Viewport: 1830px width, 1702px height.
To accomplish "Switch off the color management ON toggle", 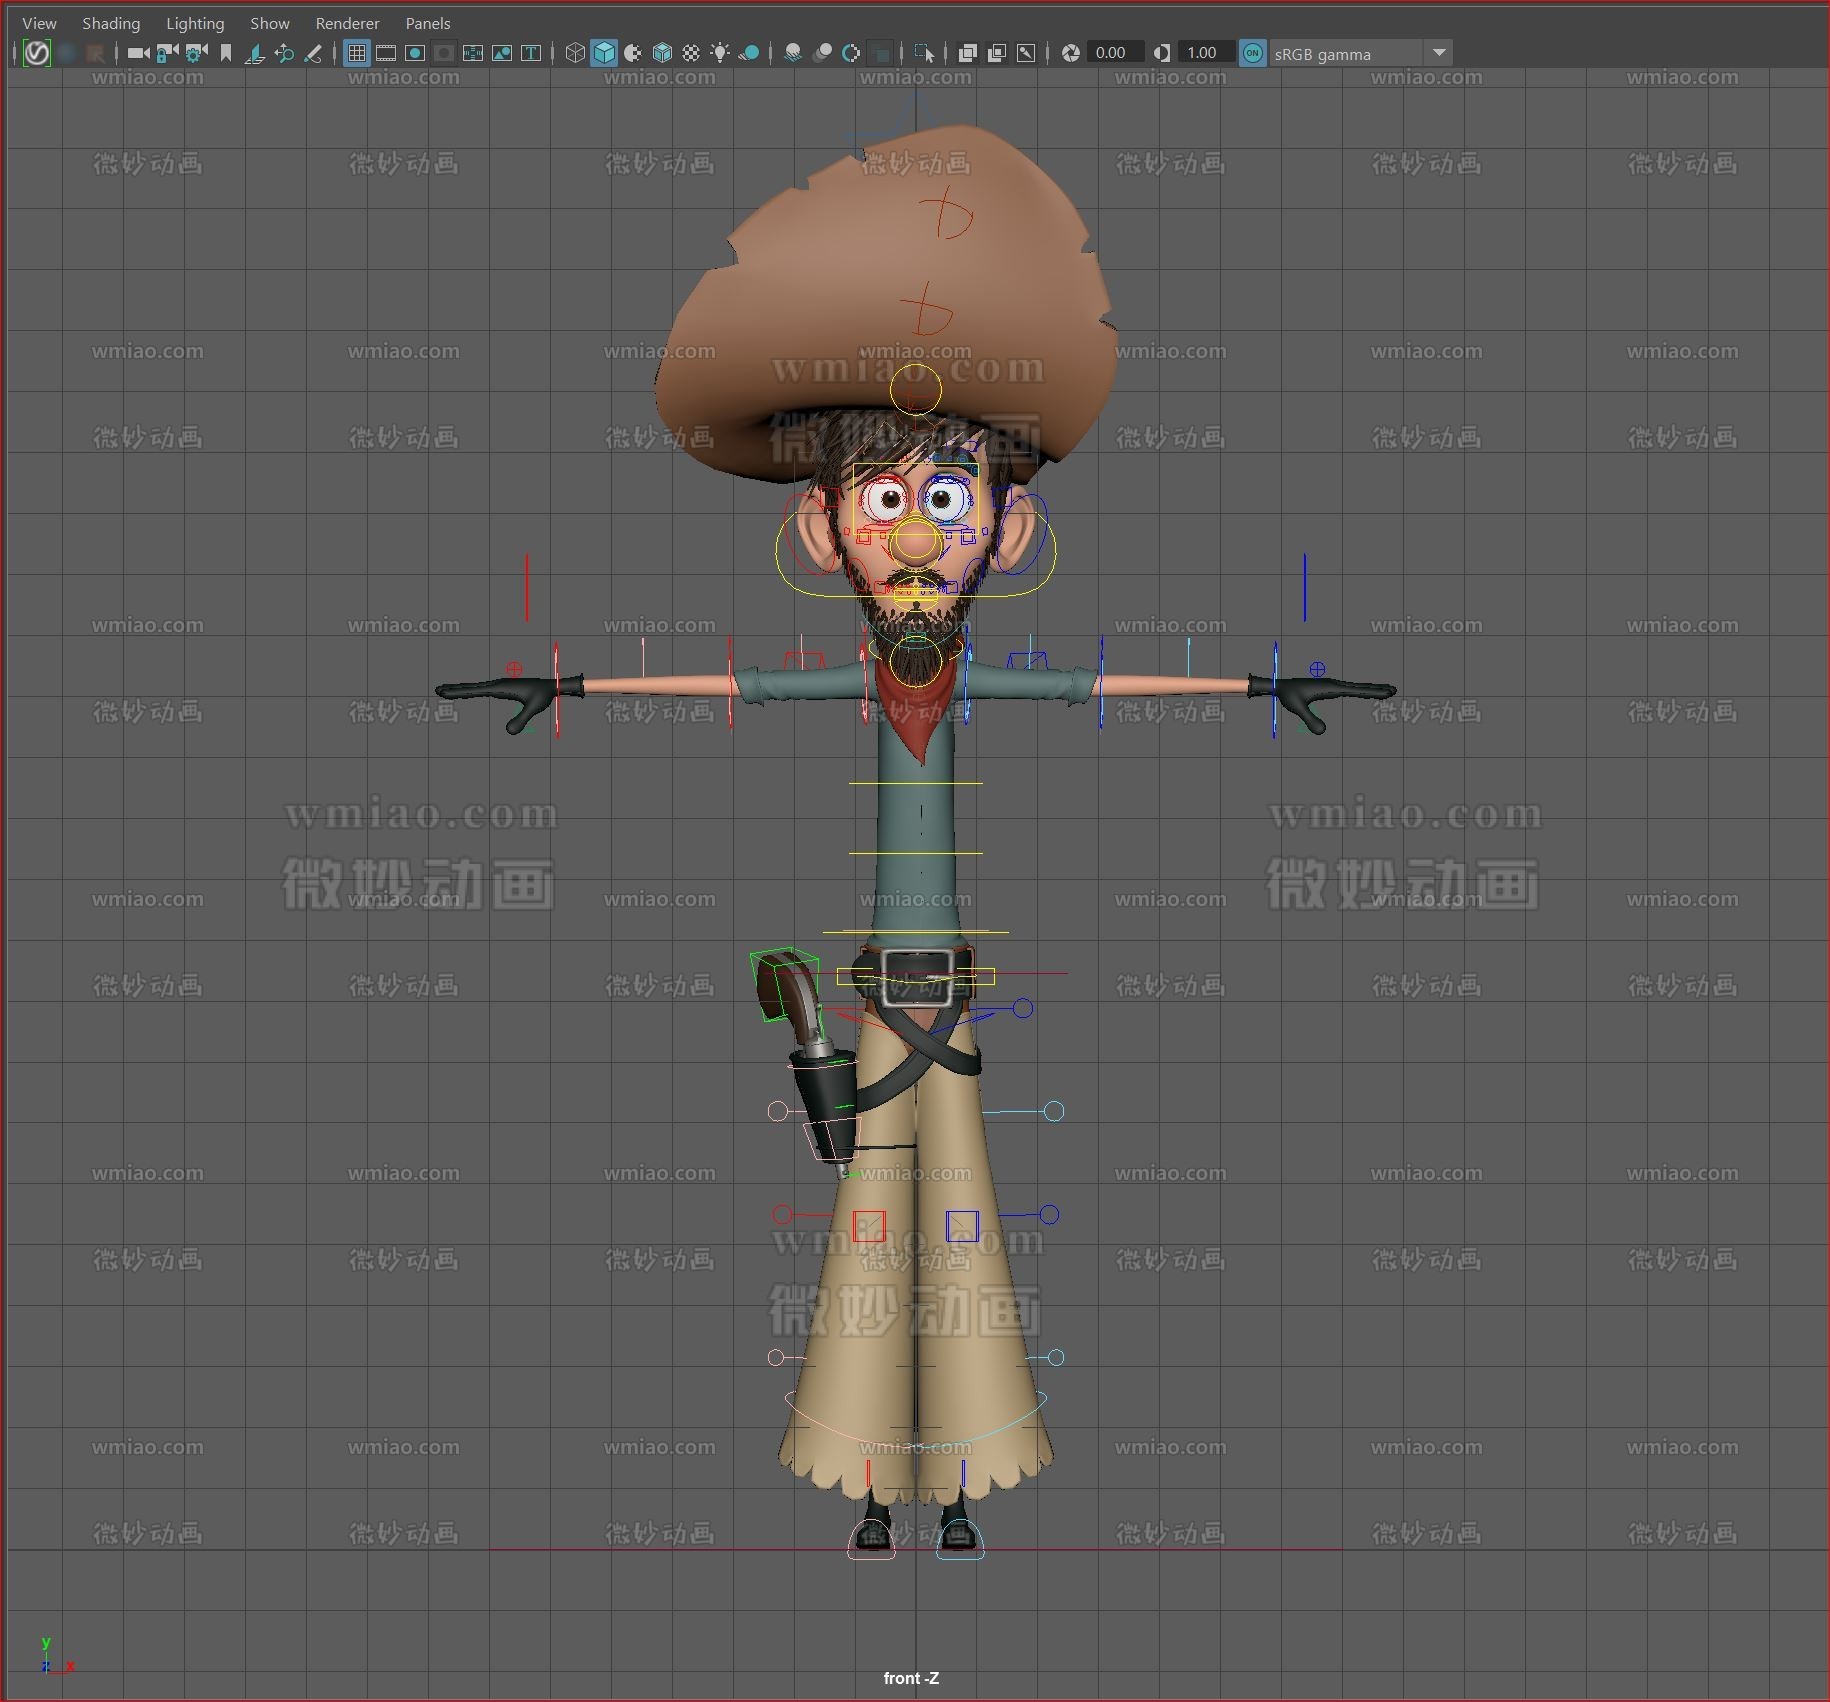I will (x=1252, y=53).
